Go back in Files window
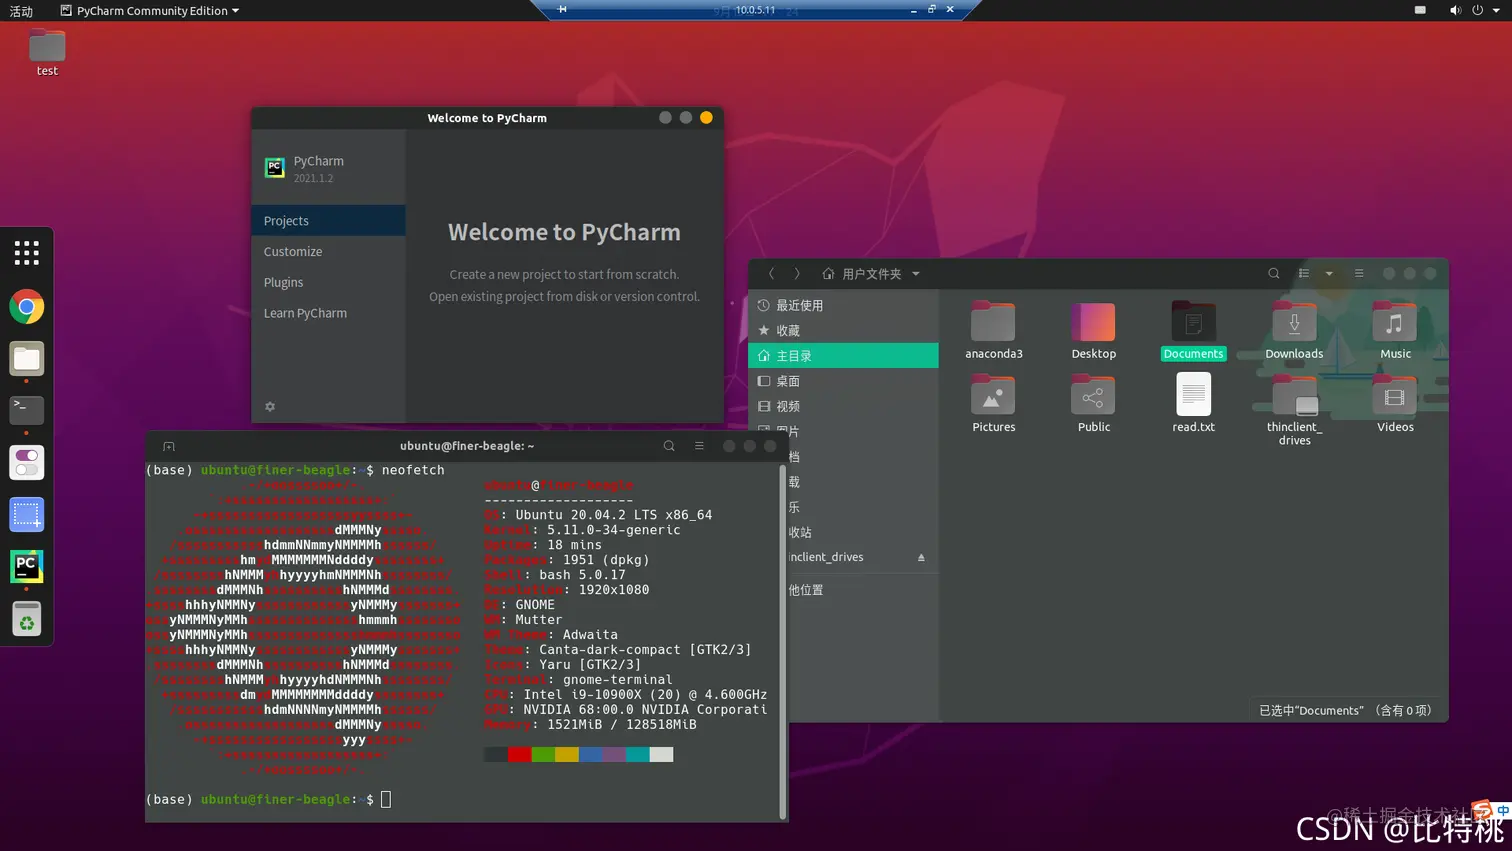Viewport: 1512px width, 851px height. pos(771,273)
